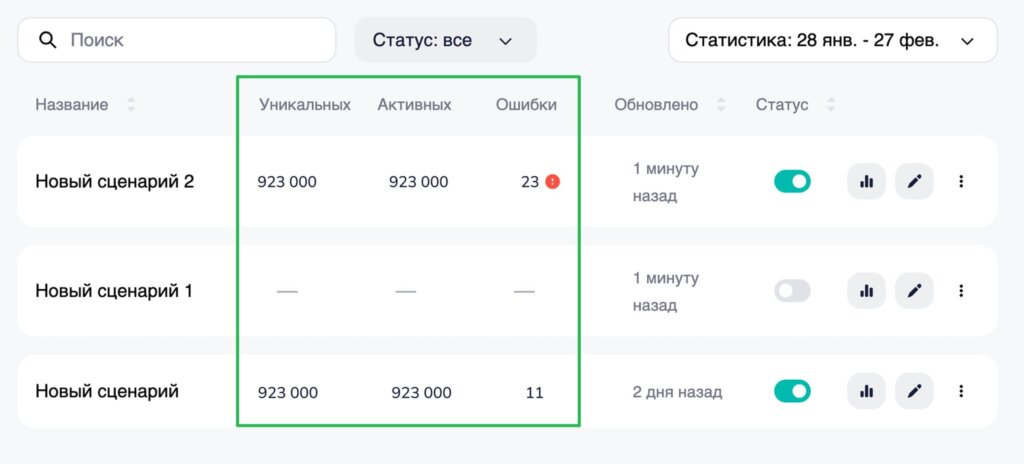Expand the Статистика date range dropdown
The width and height of the screenshot is (1024, 464).
pyautogui.click(x=832, y=41)
